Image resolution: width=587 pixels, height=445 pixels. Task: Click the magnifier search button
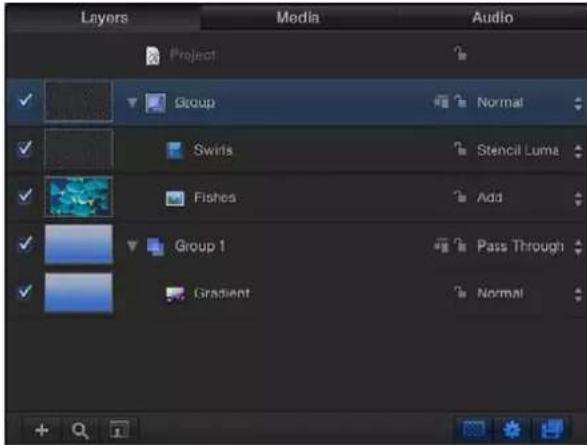coord(80,430)
